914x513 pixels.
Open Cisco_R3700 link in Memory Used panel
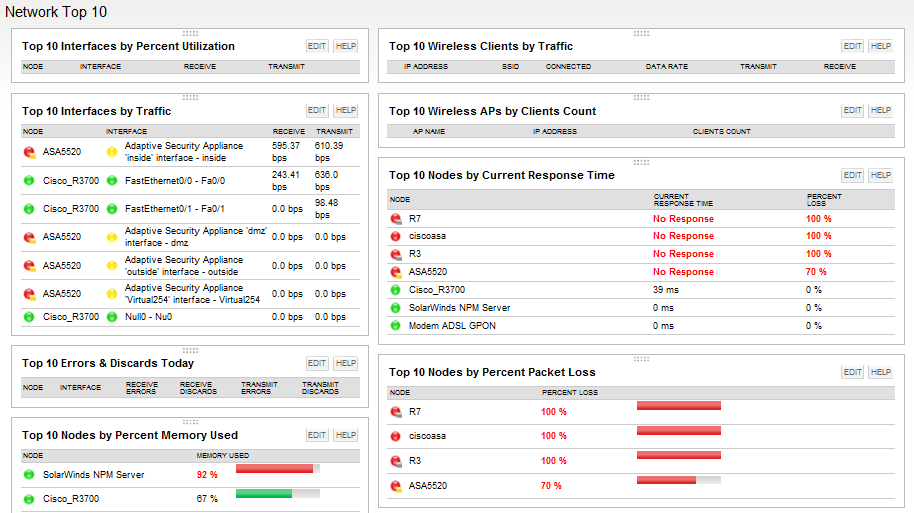(71, 499)
